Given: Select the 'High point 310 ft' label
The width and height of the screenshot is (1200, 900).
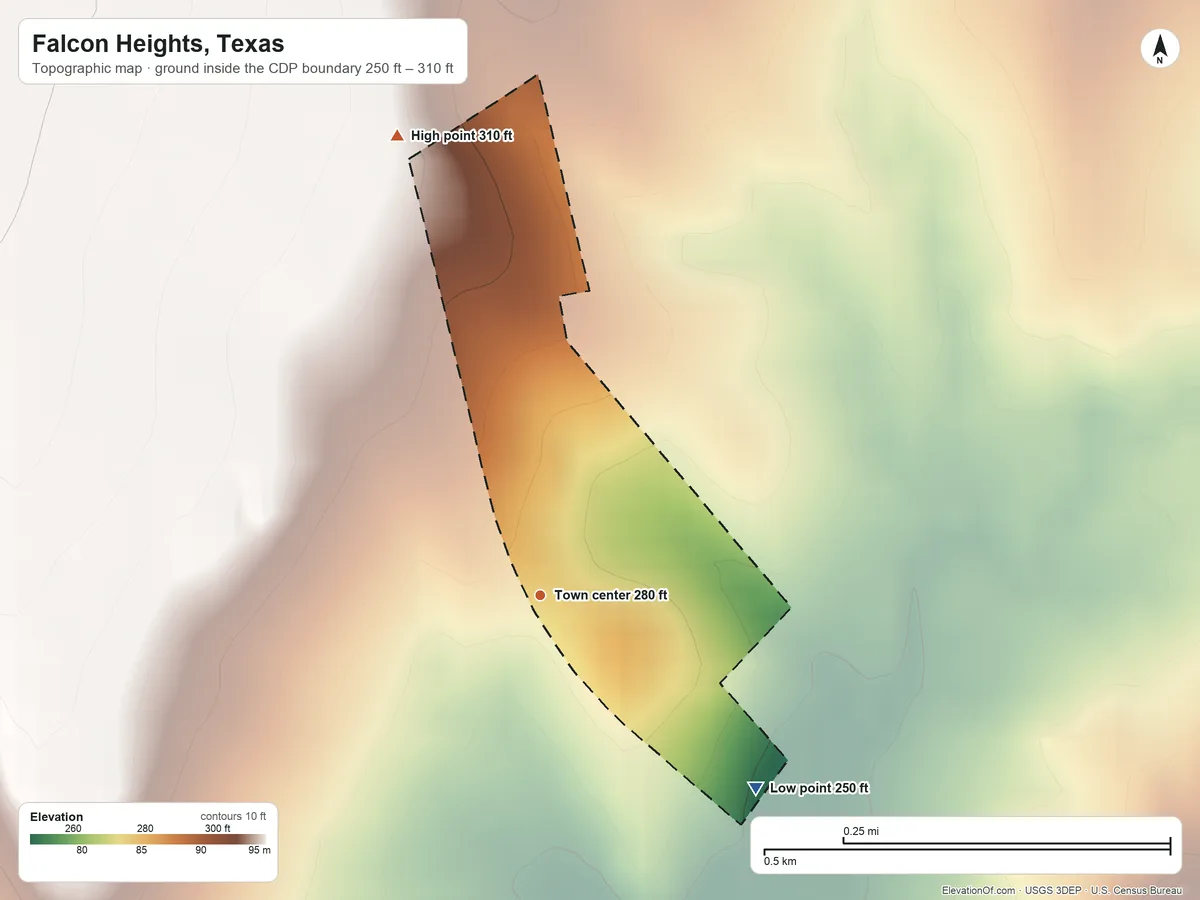Looking at the screenshot, I should coord(462,135).
